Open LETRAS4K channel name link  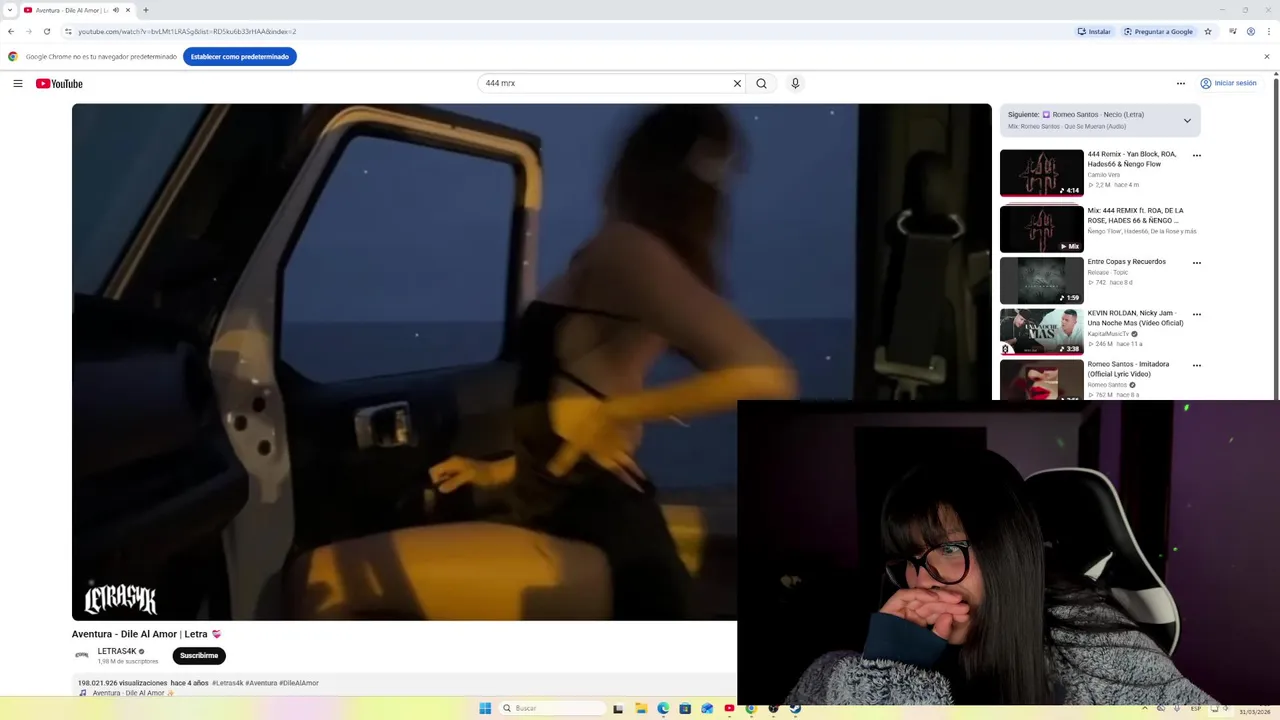point(117,651)
